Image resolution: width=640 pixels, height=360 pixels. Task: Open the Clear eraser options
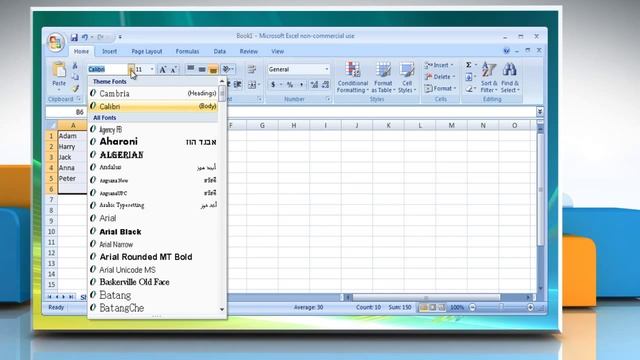(x=469, y=88)
